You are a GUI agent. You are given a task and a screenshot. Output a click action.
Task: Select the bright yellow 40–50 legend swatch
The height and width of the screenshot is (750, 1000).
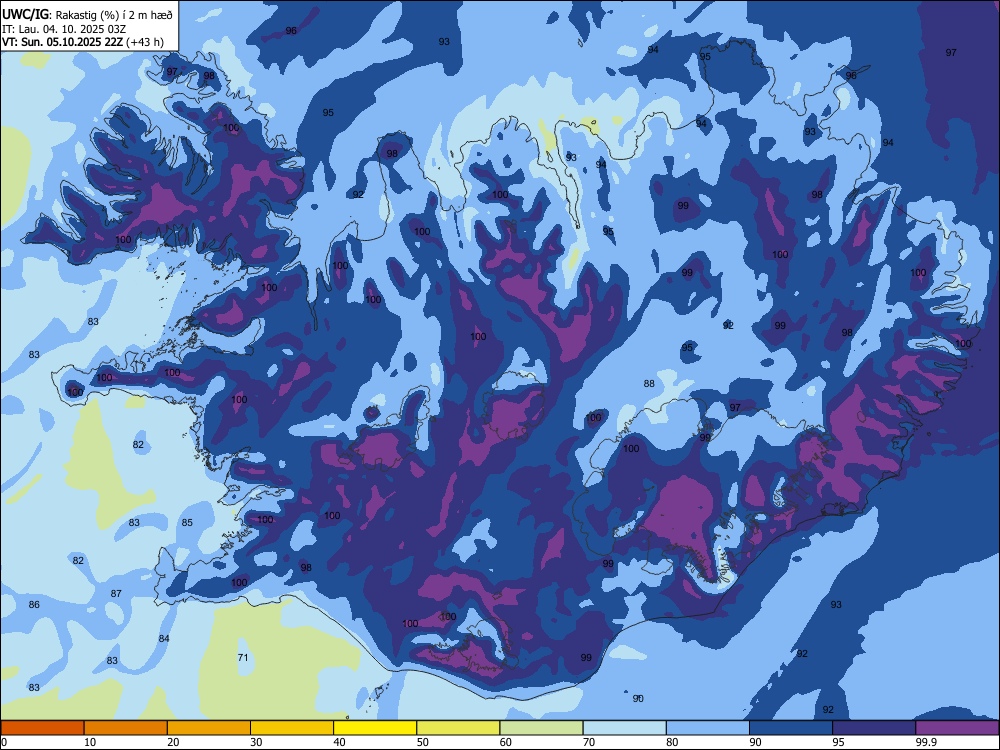click(375, 728)
